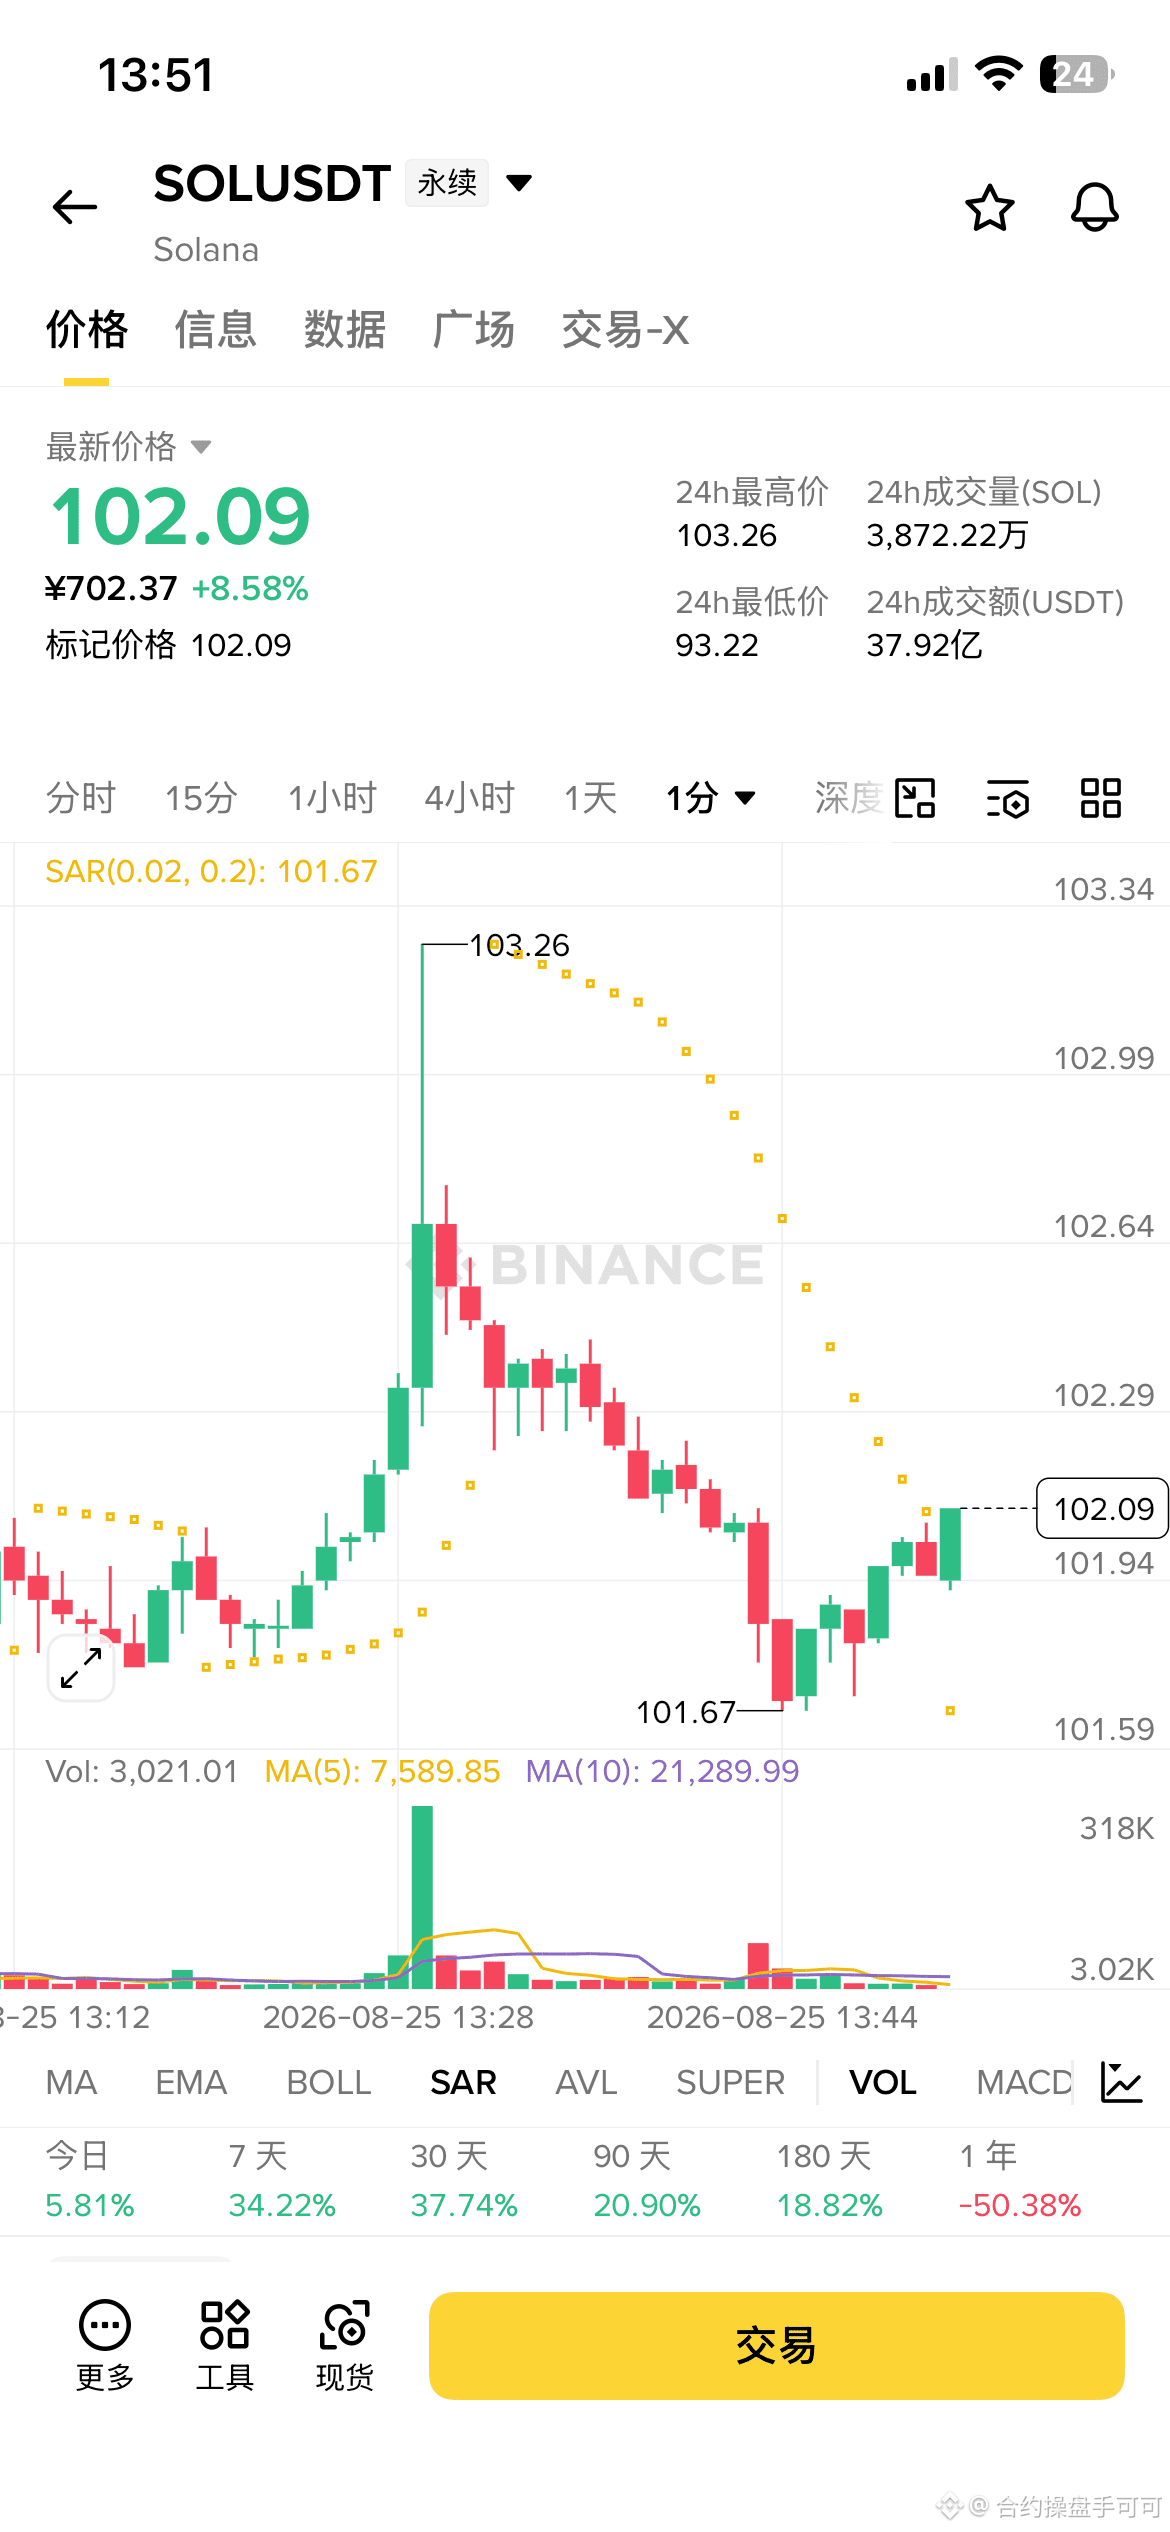Enable the BOLL indicator
The image size is (1170, 2532).
point(329,2082)
